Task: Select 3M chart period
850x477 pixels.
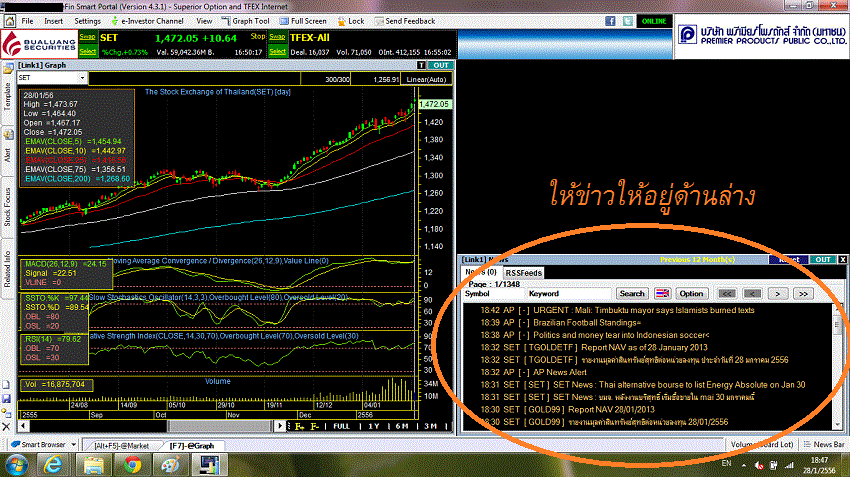Action: [x=430, y=427]
